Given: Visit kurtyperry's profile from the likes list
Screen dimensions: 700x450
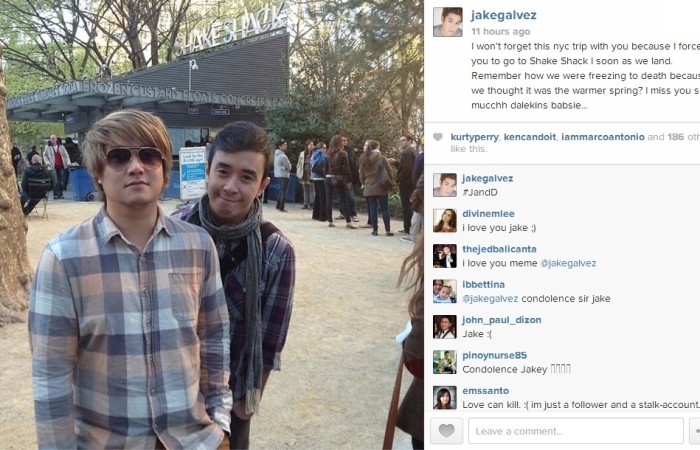Looking at the screenshot, I should [x=475, y=137].
